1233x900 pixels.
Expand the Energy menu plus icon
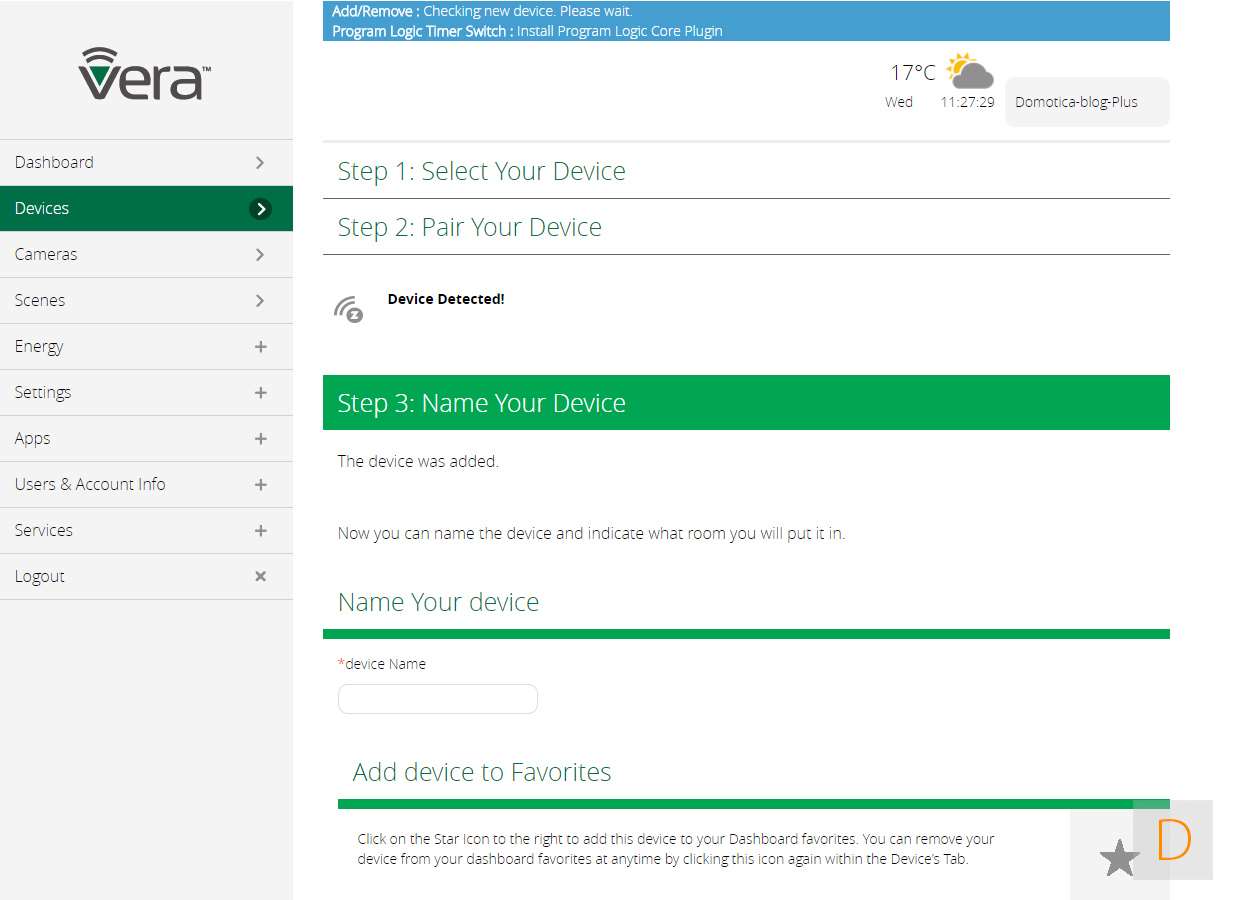[x=260, y=347]
